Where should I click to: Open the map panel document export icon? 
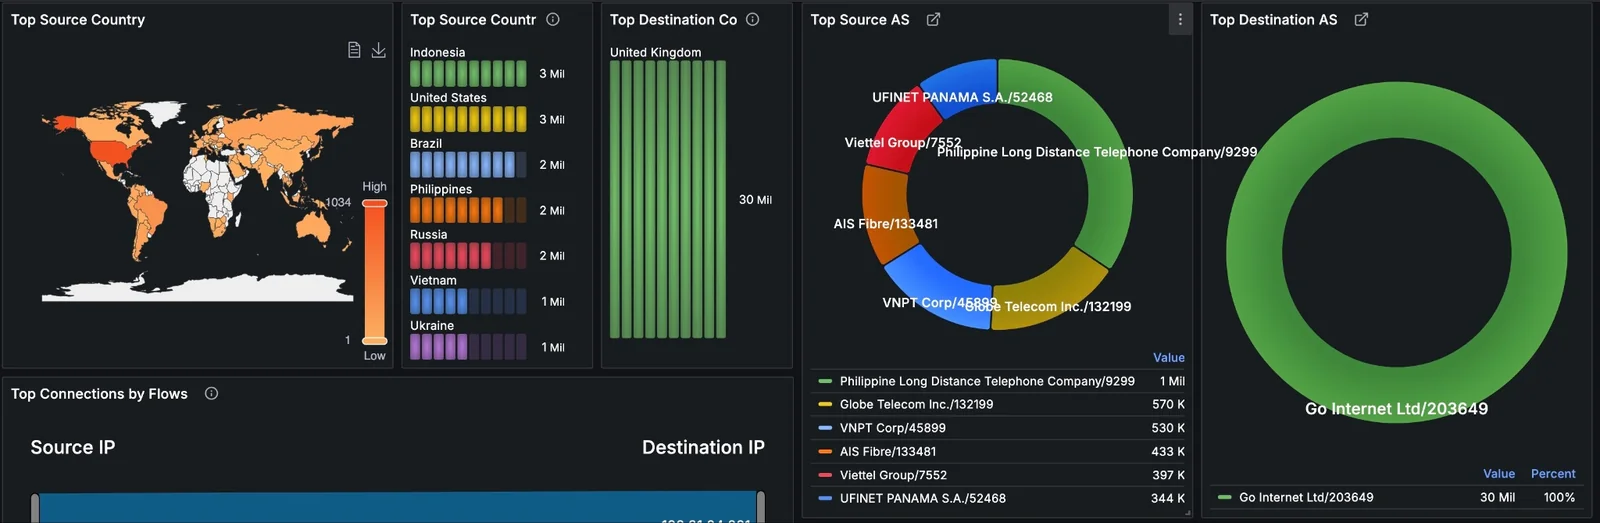coord(354,50)
